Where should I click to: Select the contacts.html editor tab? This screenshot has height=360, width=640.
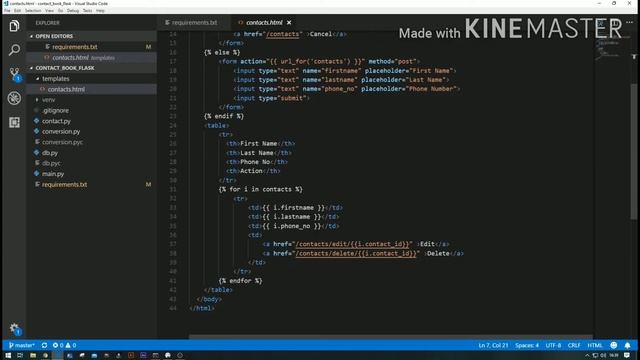(264, 22)
